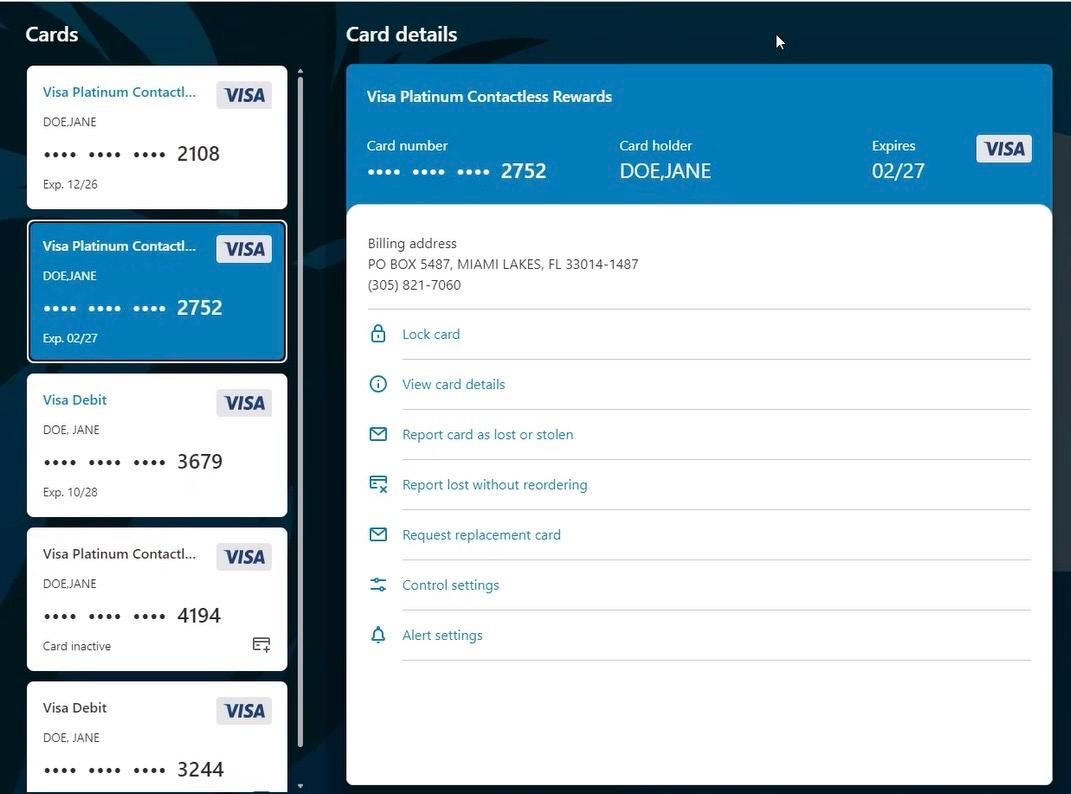Image resolution: width=1071 pixels, height=794 pixels.
Task: Click the envelope icon for Report lost or stolen
Action: tap(378, 434)
